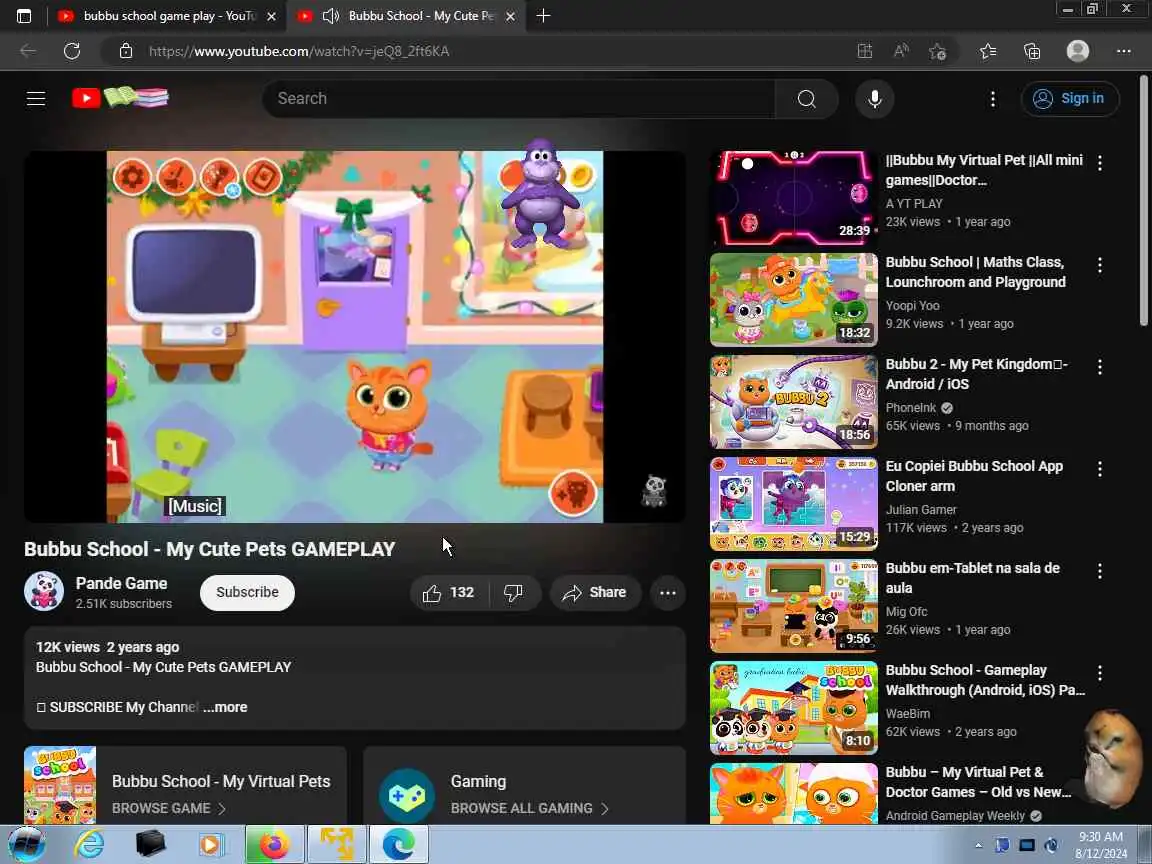Dislike the video with thumbs down
This screenshot has width=1152, height=864.
(x=514, y=593)
